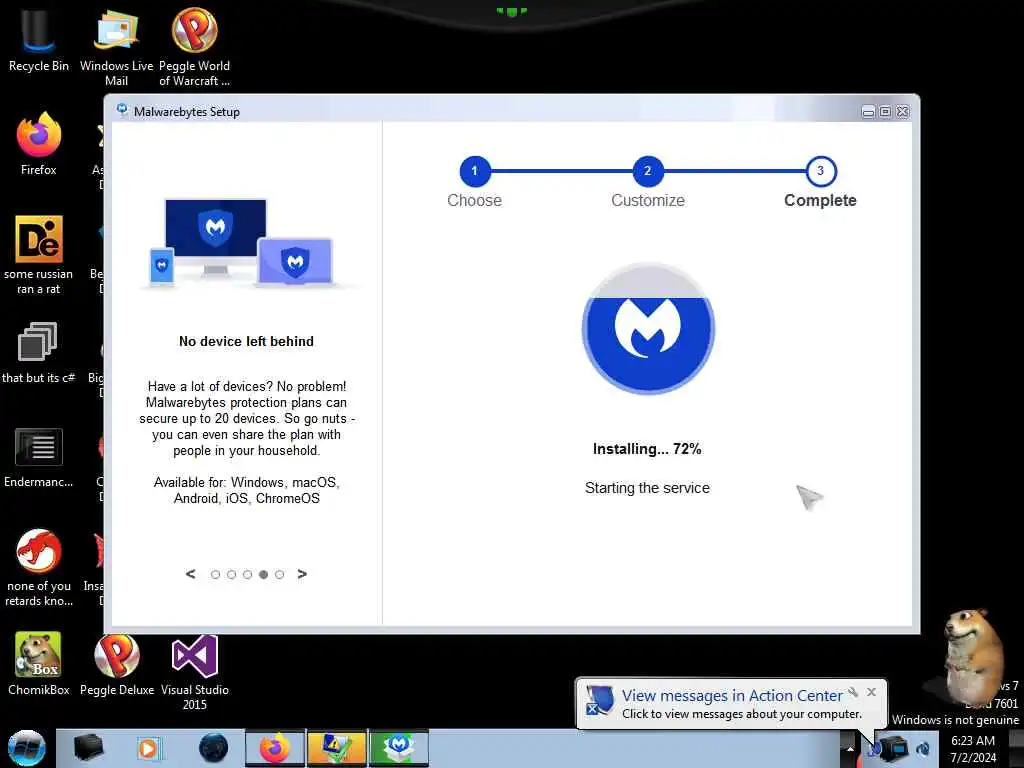
Task: Click step 3 Complete indicator
Action: [820, 171]
